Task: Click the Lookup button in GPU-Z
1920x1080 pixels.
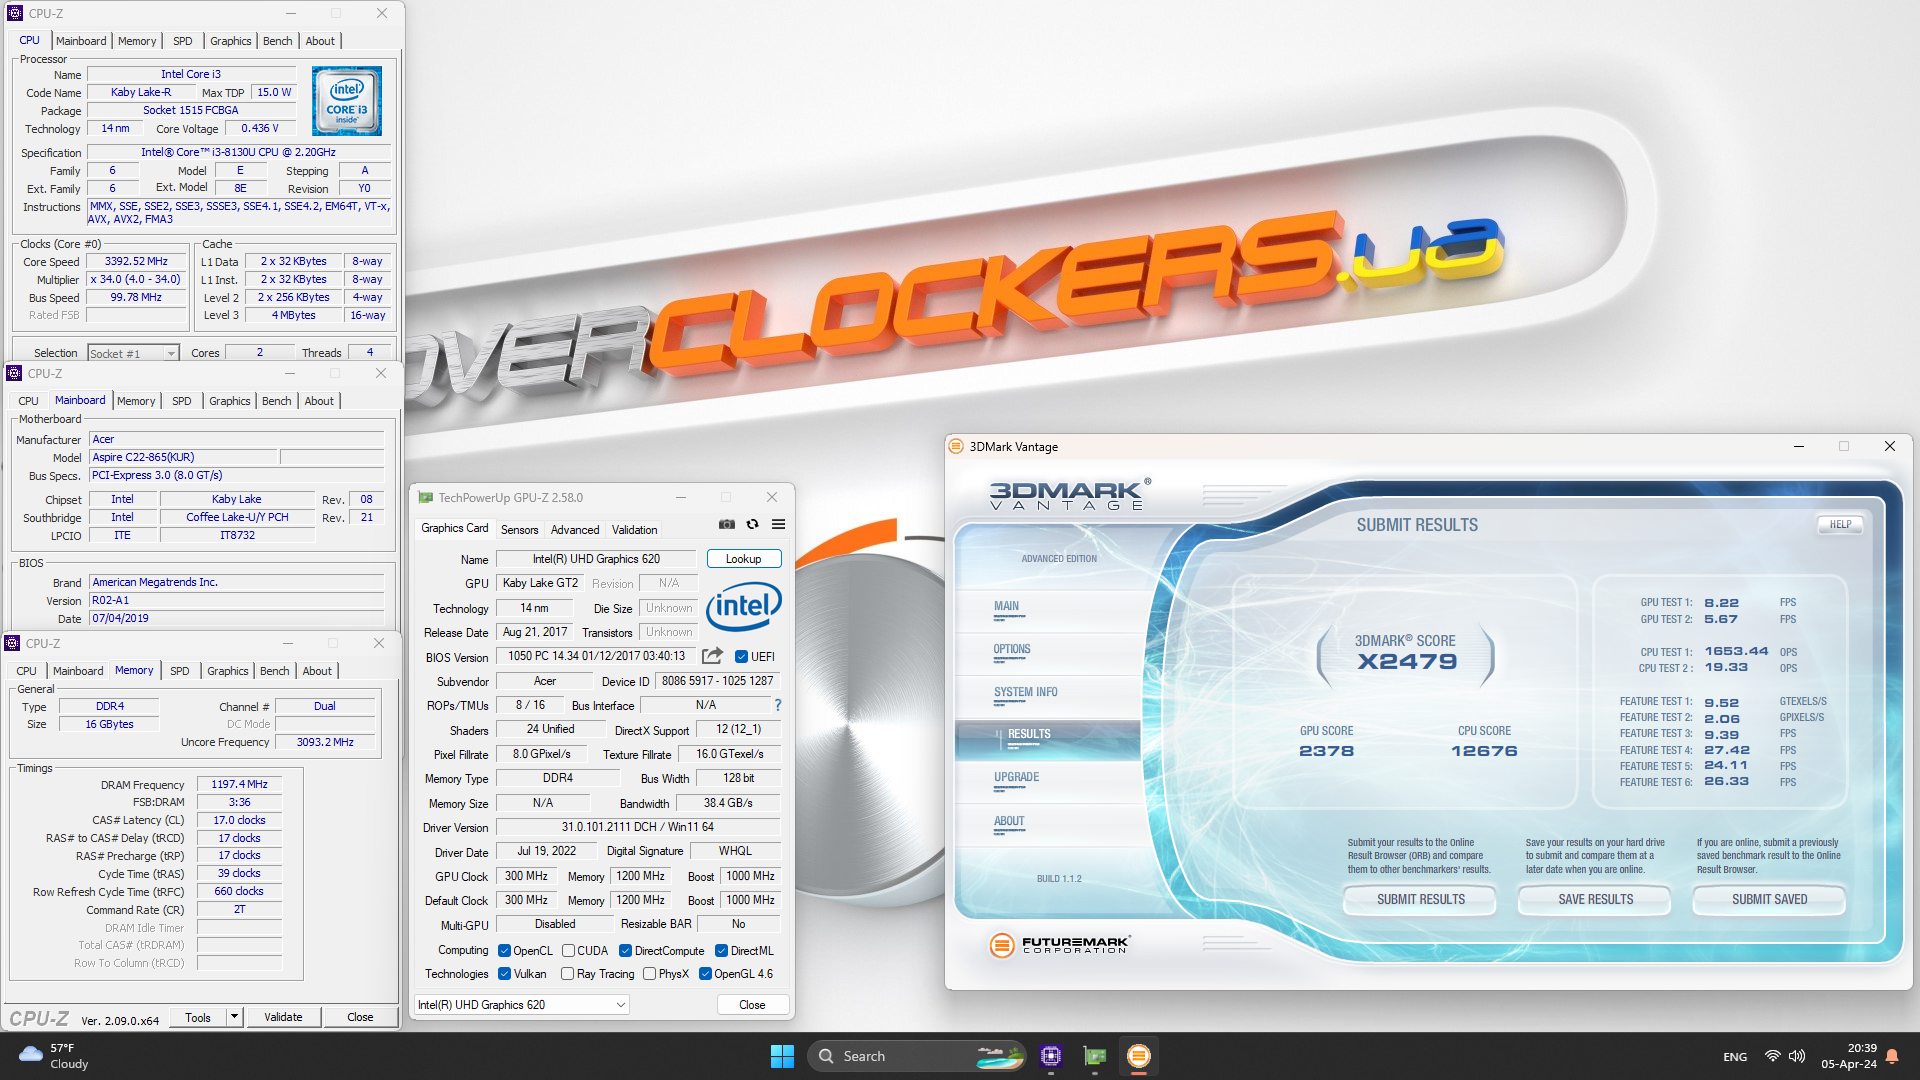Action: pos(743,559)
